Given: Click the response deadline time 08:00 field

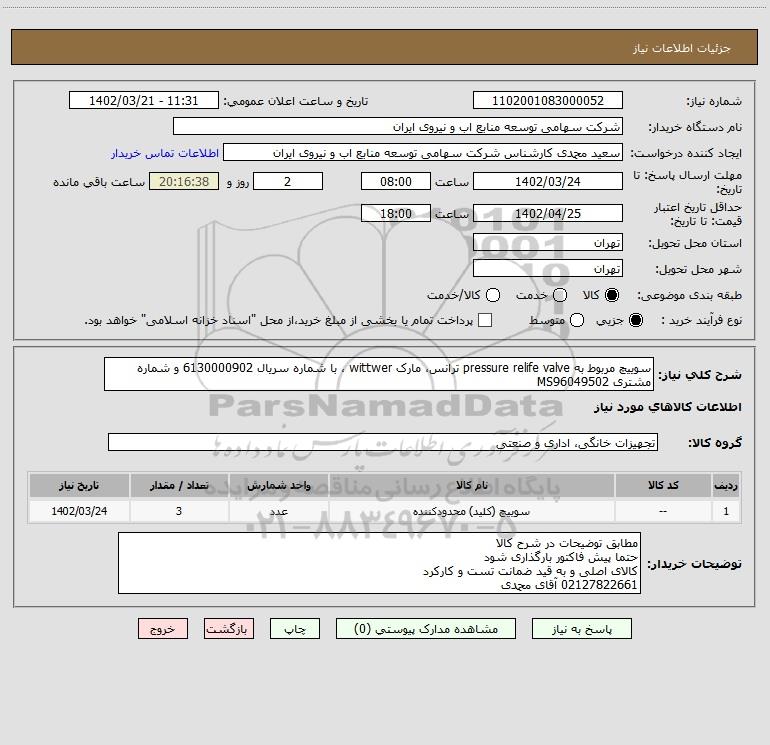Looking at the screenshot, I should pos(396,181).
